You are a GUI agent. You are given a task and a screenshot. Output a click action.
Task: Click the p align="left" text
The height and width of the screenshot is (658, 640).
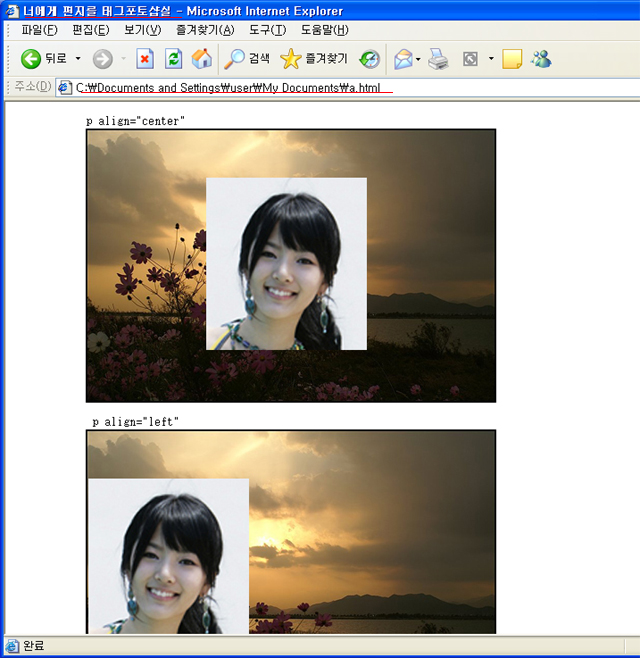tap(135, 422)
